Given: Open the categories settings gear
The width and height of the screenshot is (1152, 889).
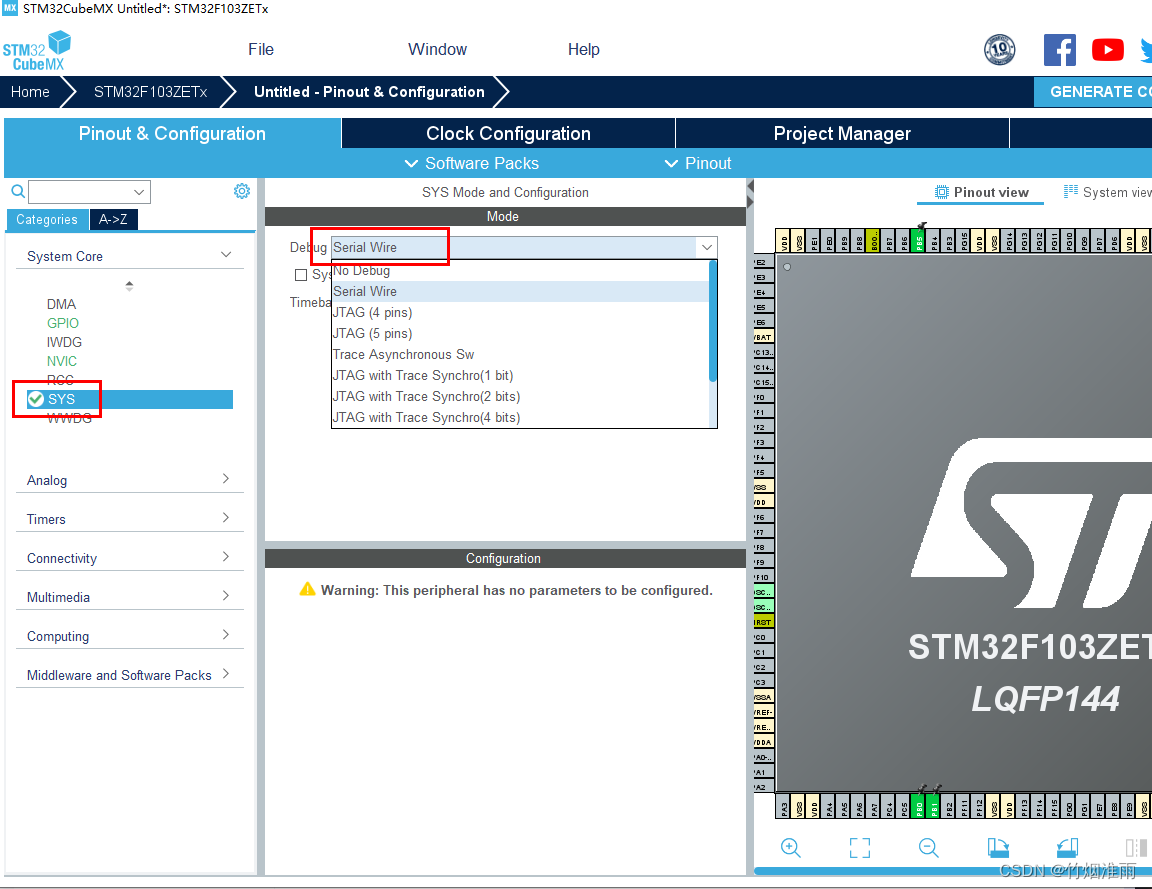Looking at the screenshot, I should tap(242, 191).
